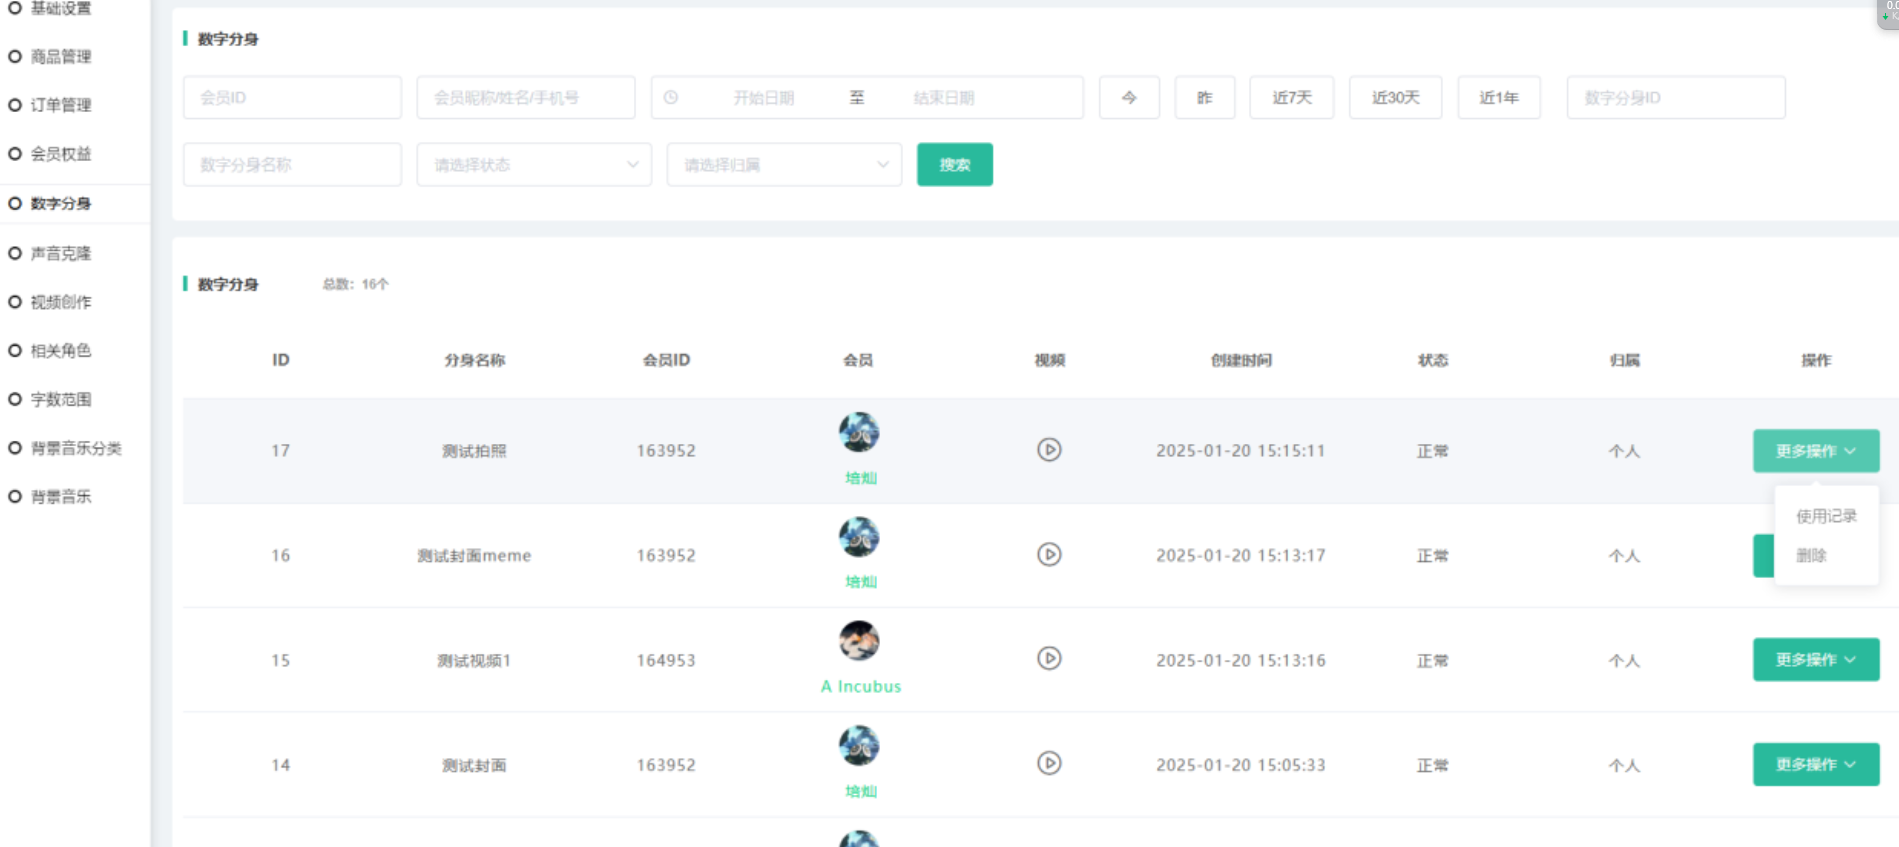Screen dimensions: 1899x847
Task: Click the A Incubus member avatar
Action: [x=859, y=641]
